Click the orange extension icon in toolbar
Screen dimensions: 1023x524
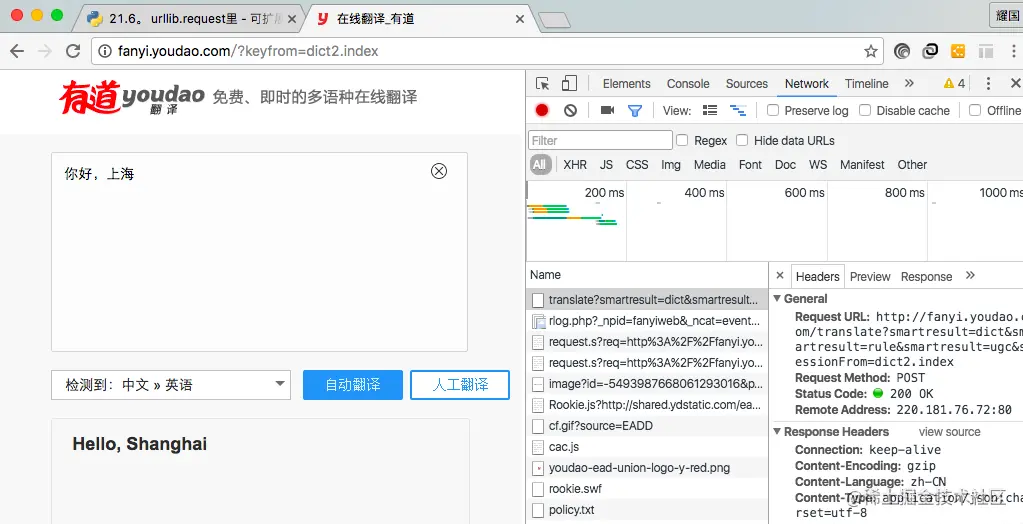958,51
